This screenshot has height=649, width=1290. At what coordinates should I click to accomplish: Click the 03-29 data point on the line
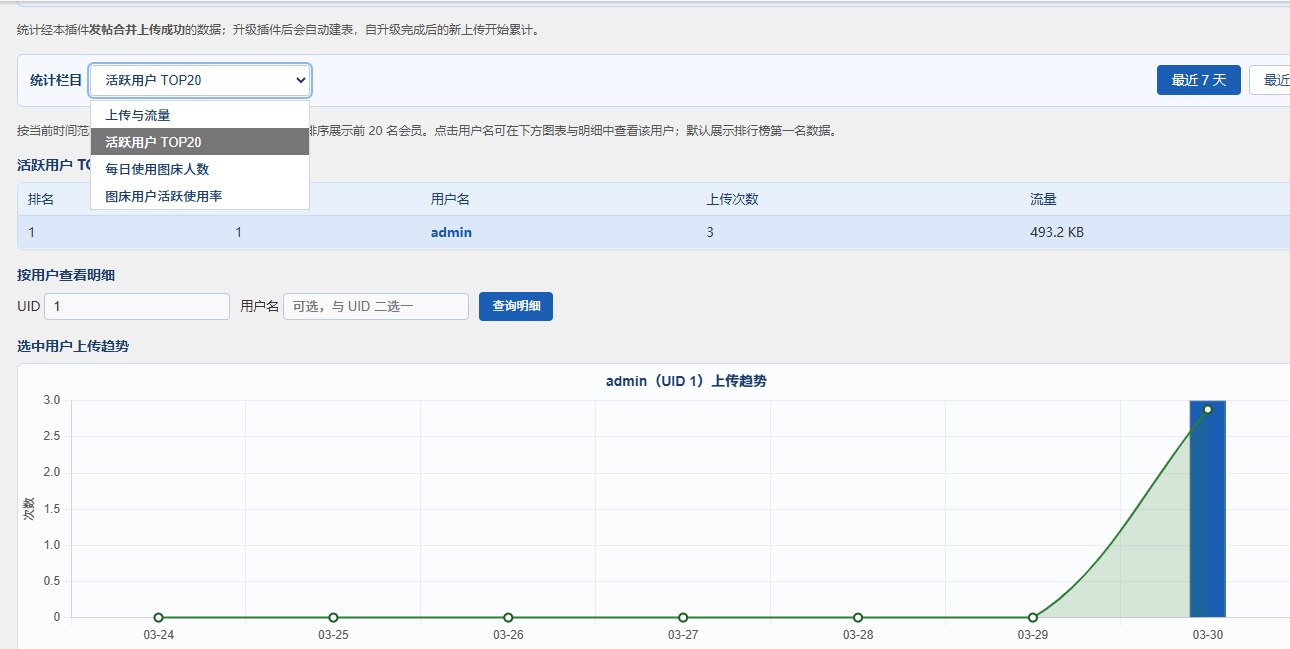pyautogui.click(x=1031, y=617)
